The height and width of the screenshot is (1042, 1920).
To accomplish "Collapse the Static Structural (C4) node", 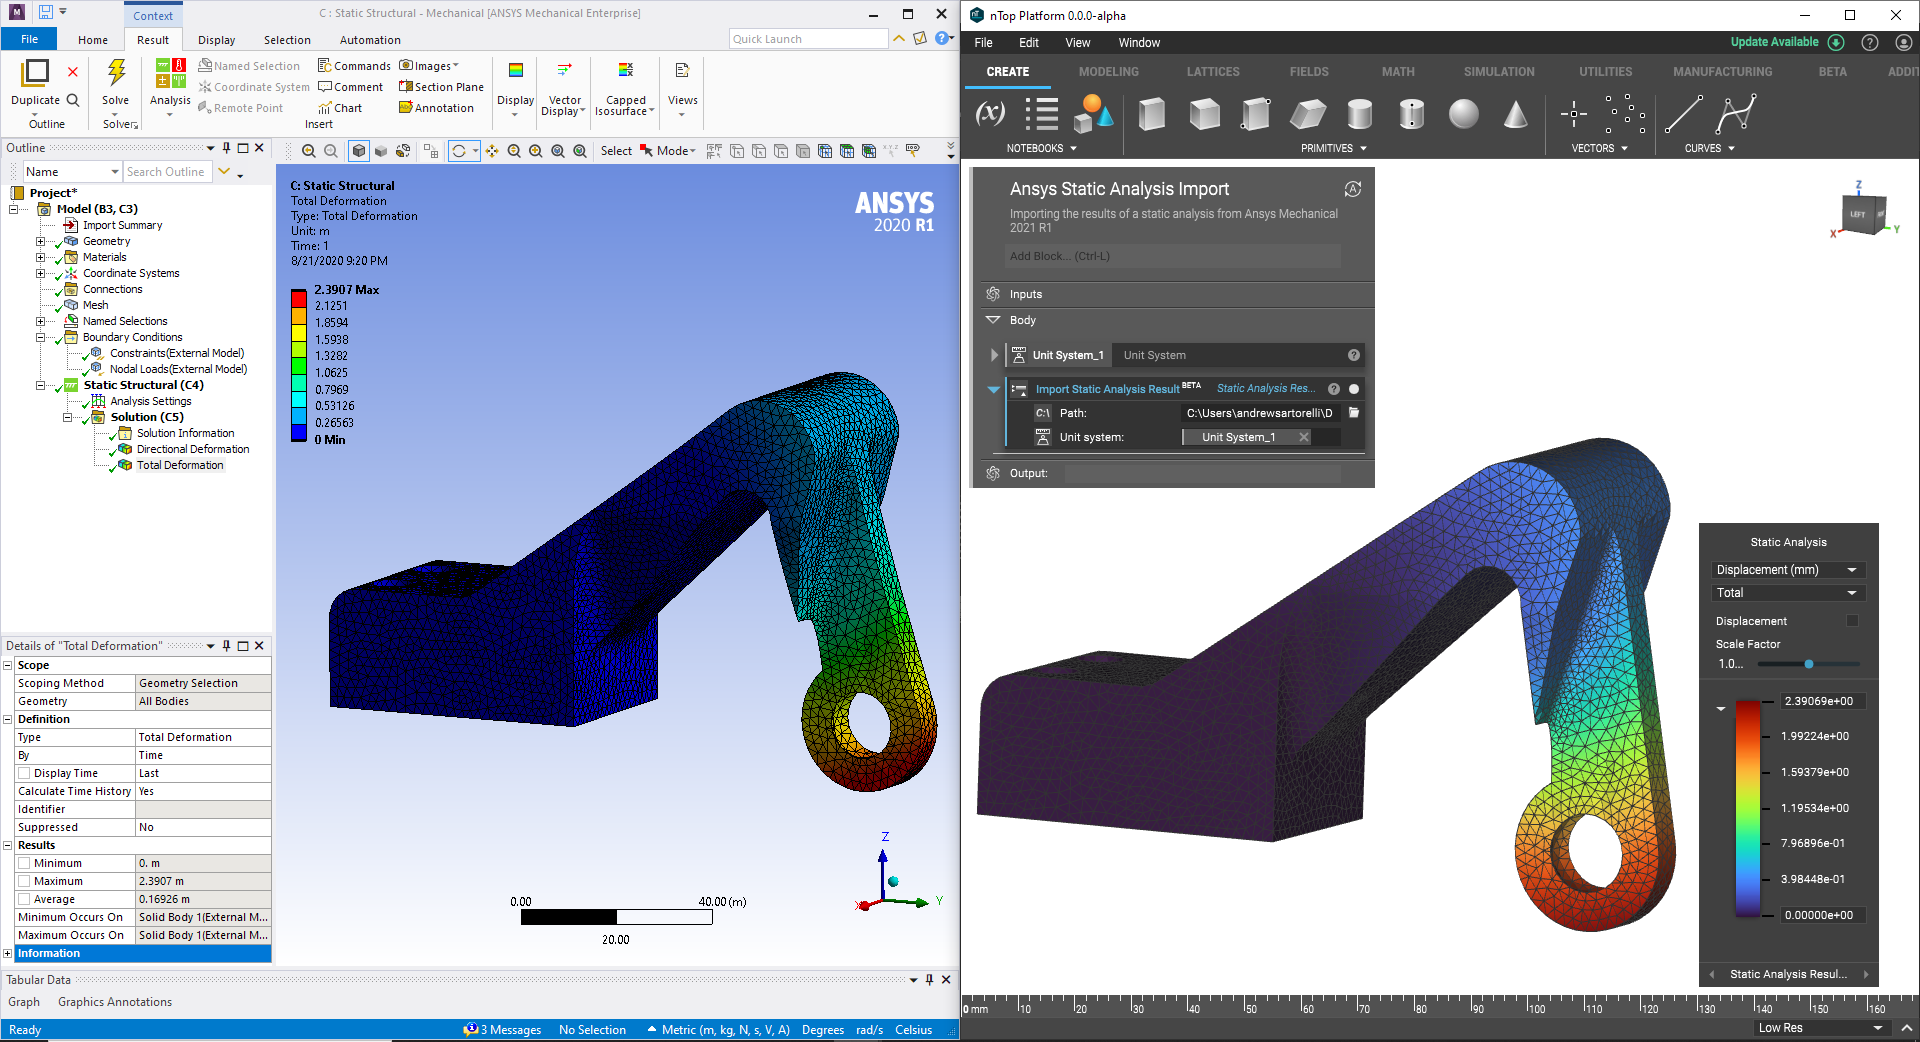I will [x=40, y=385].
